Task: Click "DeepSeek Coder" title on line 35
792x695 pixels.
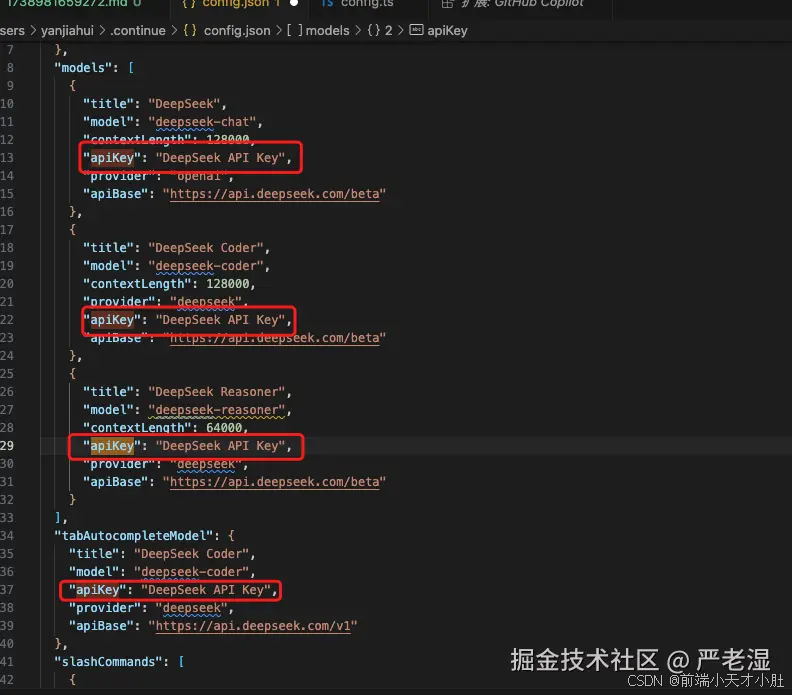Action: [x=191, y=554]
